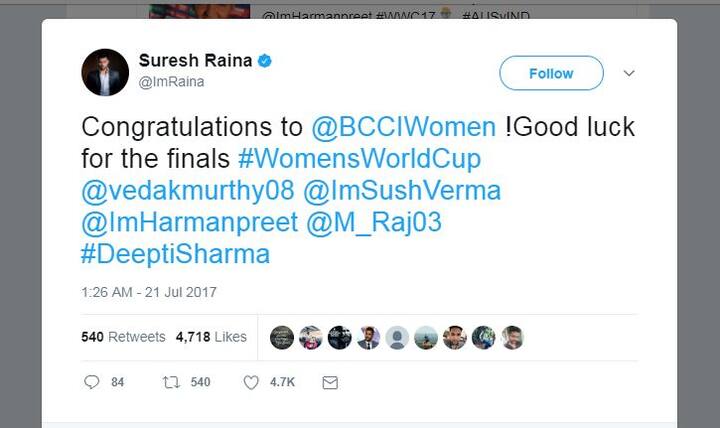The image size is (720, 428).
Task: Visit the @vedakmurthy08 profile mention
Action: coord(188,191)
